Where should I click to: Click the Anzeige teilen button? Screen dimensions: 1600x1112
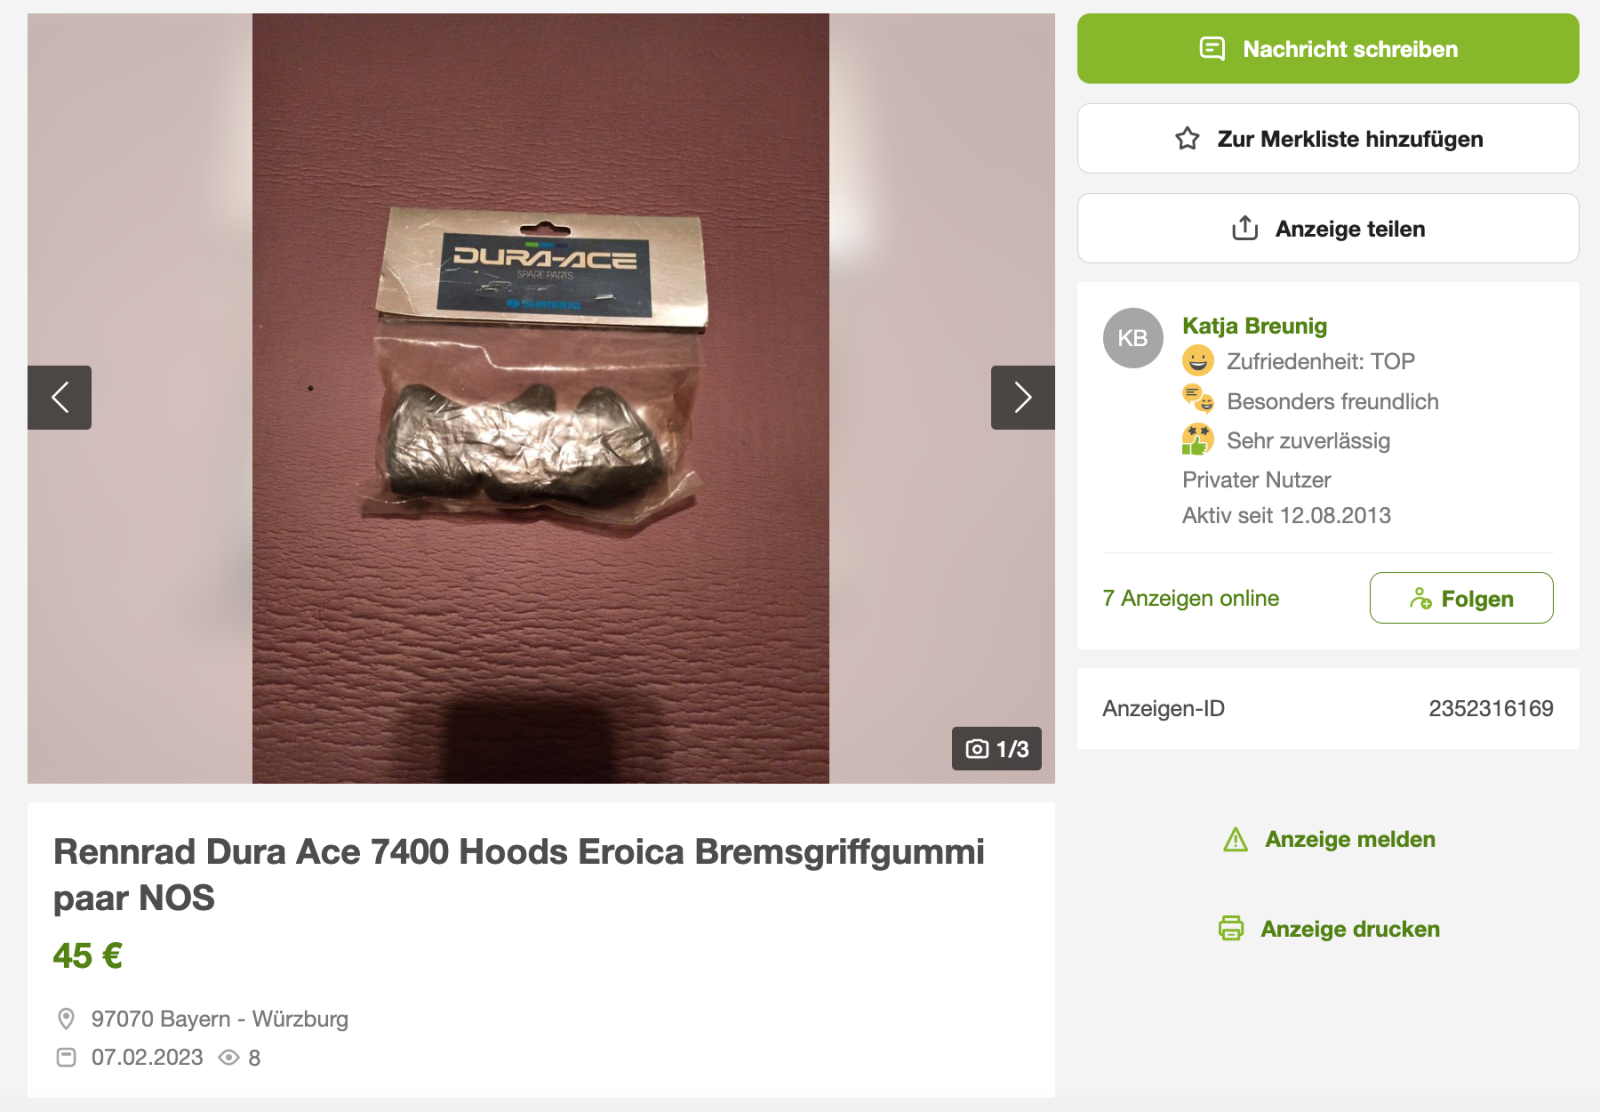pyautogui.click(x=1328, y=228)
